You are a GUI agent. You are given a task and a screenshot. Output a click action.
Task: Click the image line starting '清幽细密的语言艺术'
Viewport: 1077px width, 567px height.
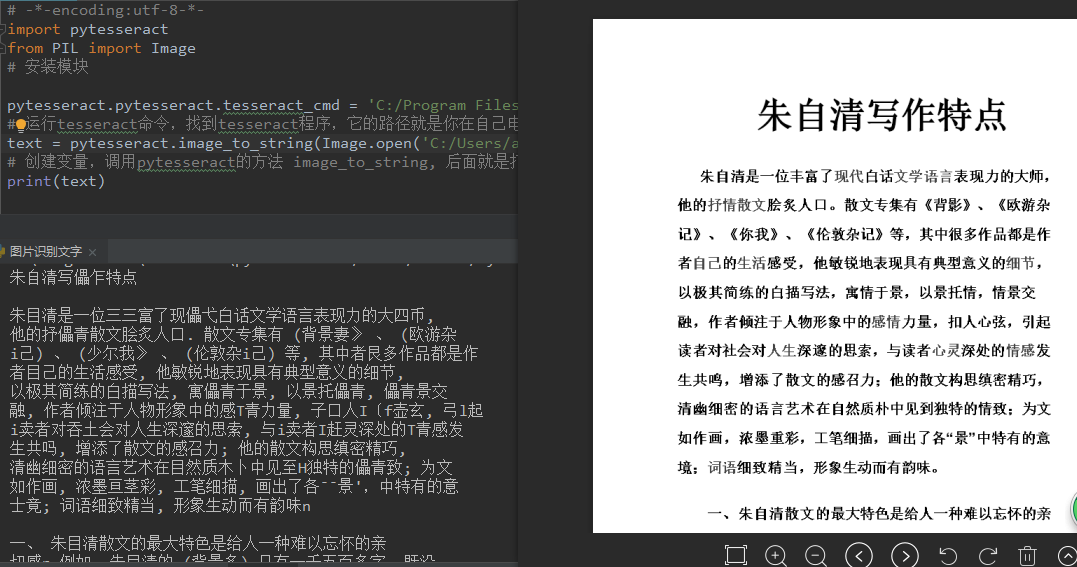pyautogui.click(x=864, y=409)
